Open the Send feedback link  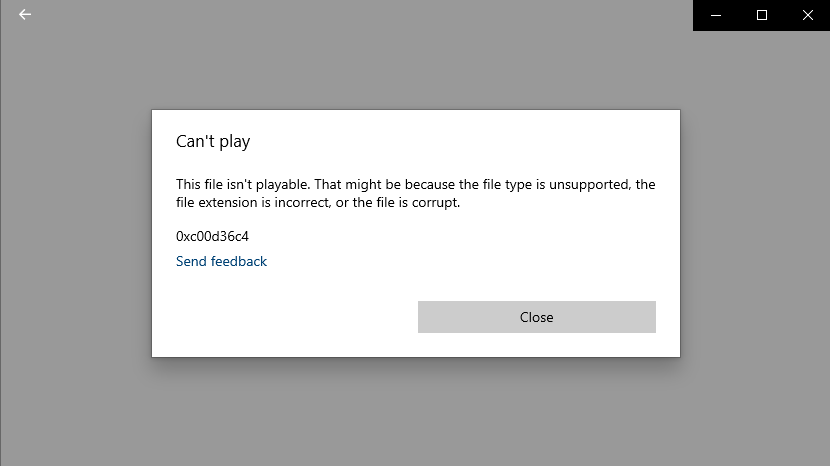(x=221, y=261)
